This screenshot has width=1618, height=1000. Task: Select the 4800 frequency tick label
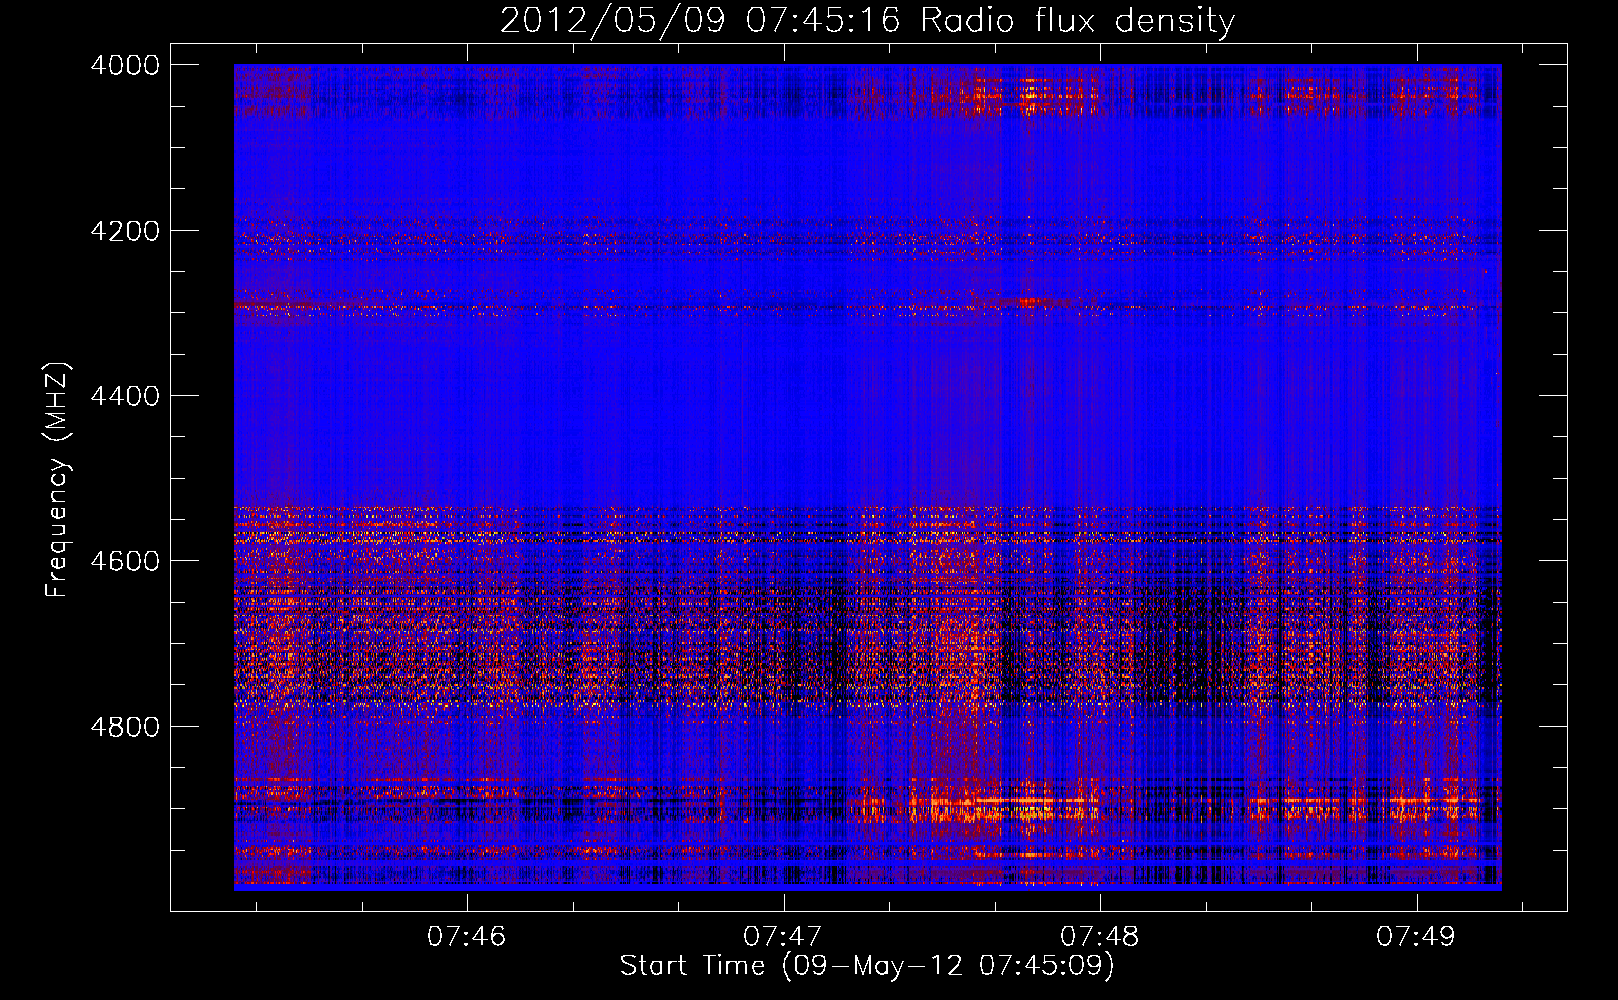(x=125, y=726)
